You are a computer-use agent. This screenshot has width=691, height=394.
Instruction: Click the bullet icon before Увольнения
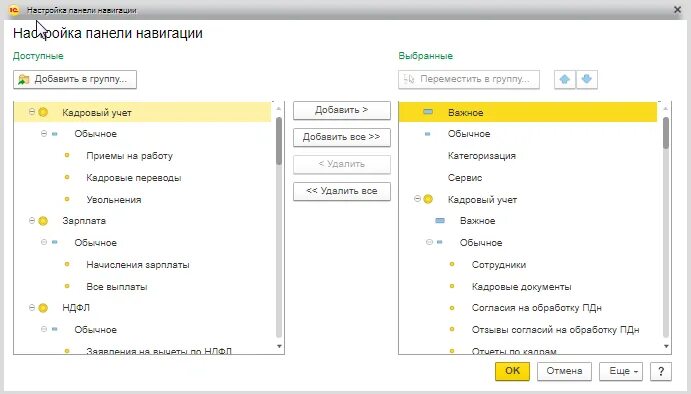pyautogui.click(x=67, y=199)
